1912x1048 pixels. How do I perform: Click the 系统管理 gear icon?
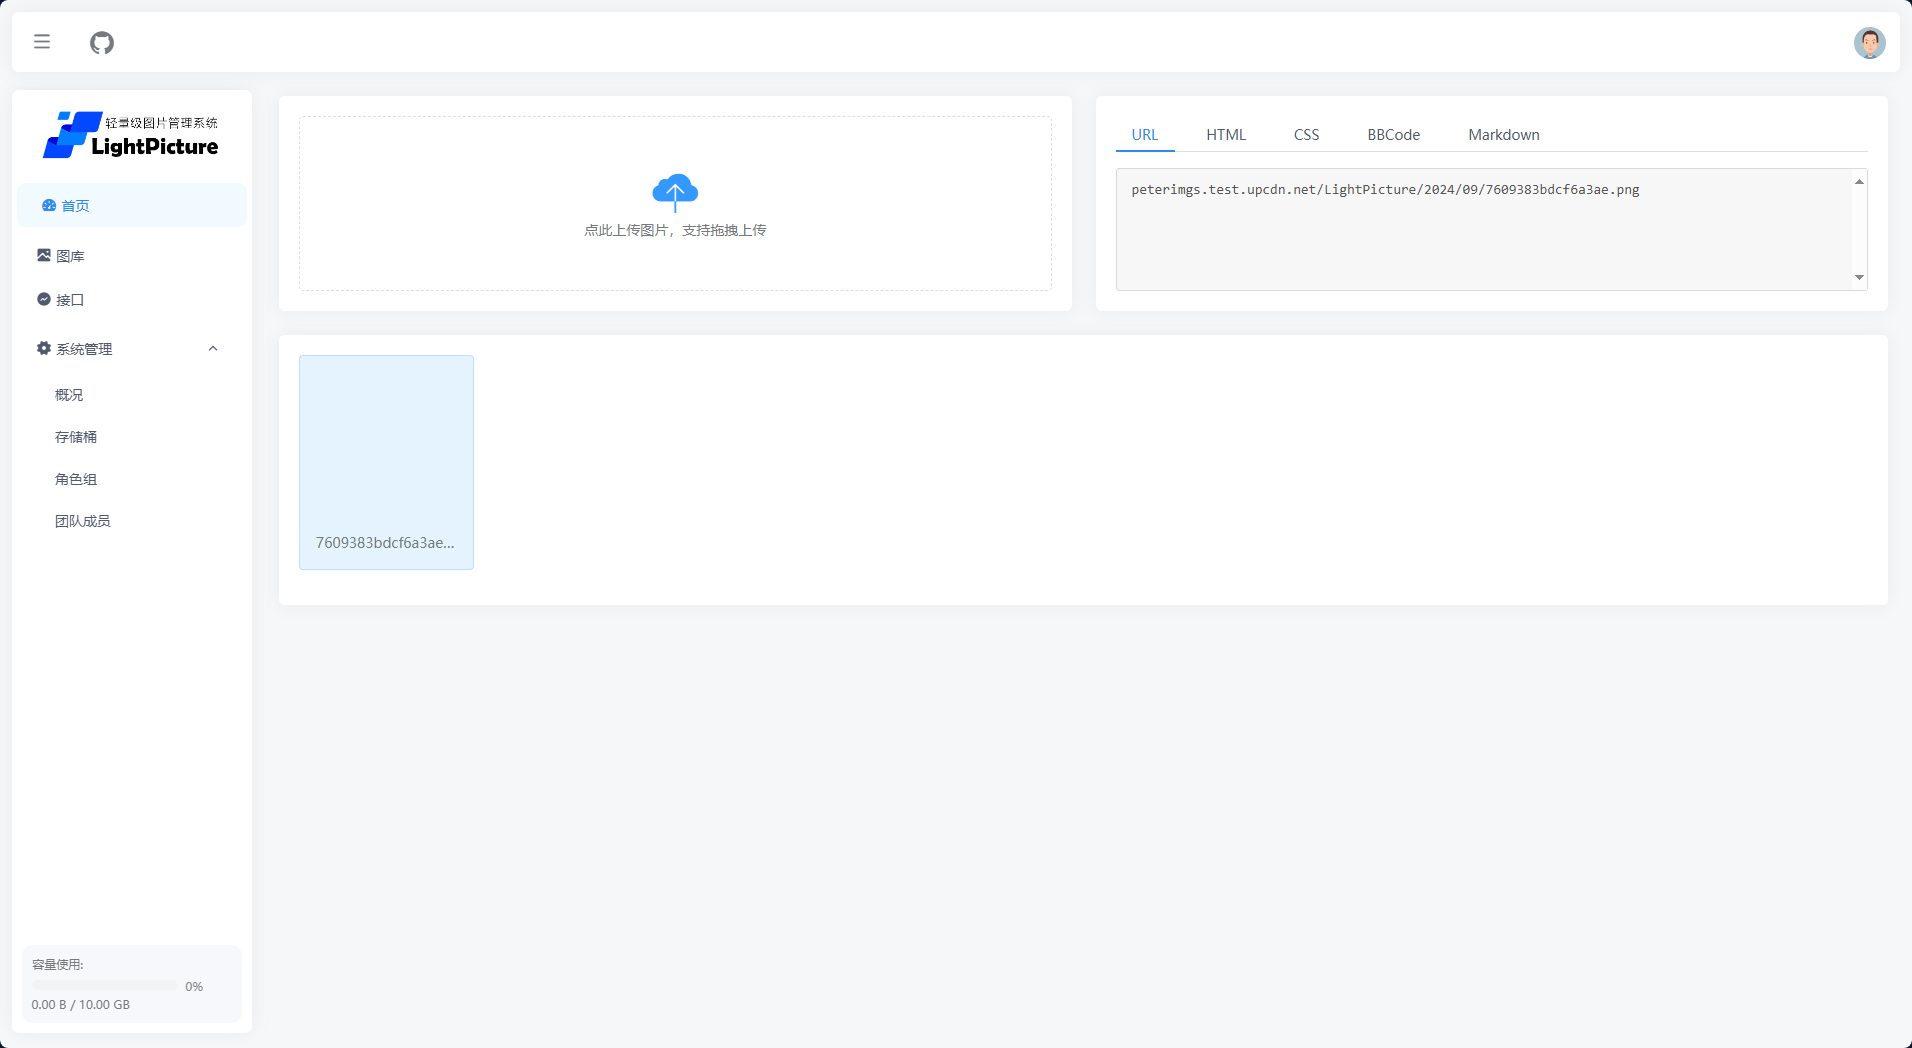coord(44,348)
